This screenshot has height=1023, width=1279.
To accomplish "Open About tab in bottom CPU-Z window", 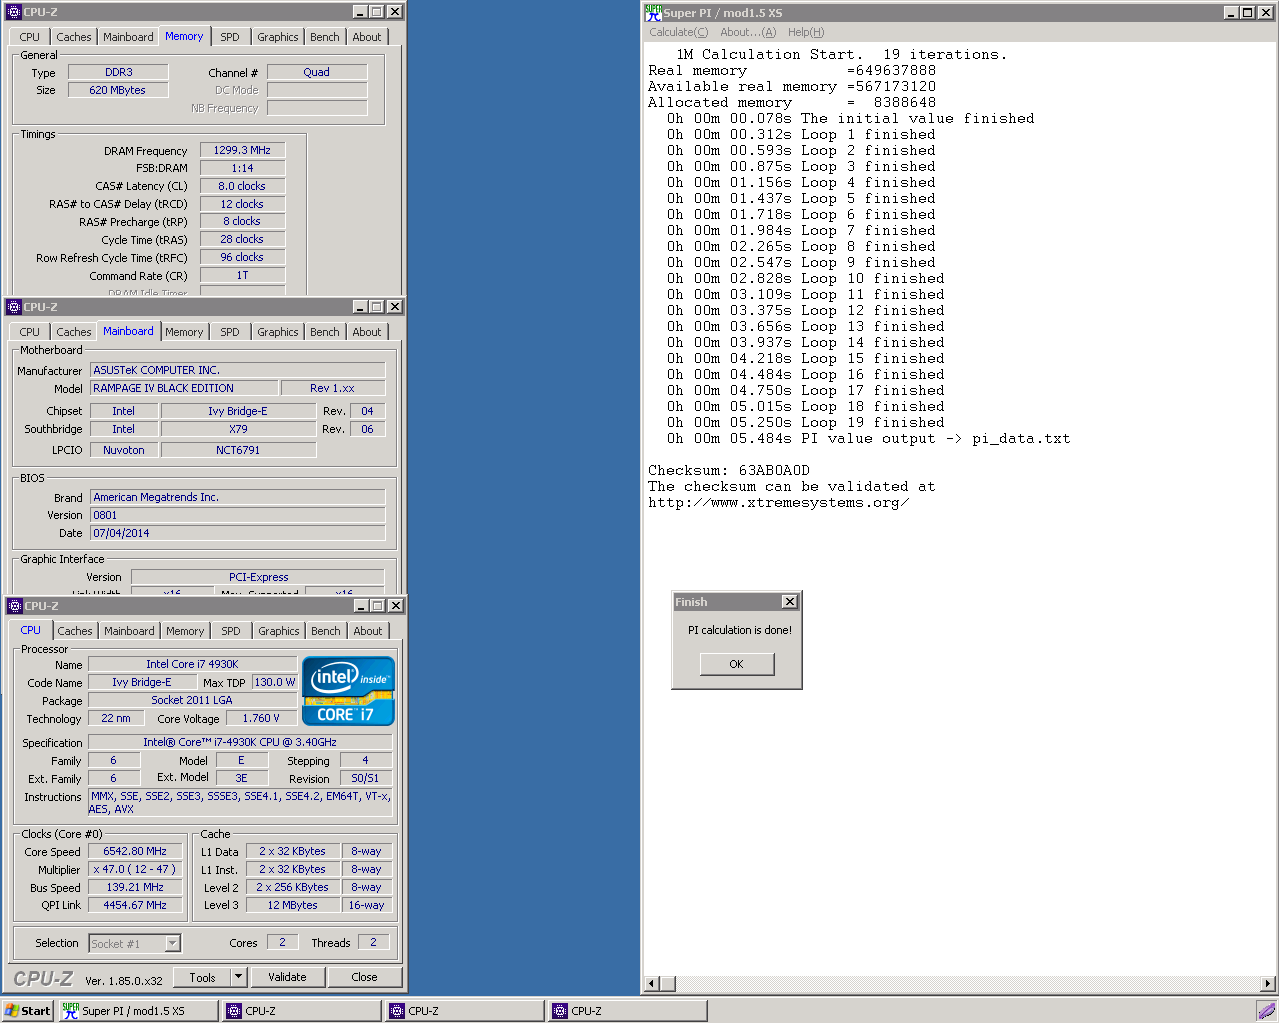I will coord(368,631).
